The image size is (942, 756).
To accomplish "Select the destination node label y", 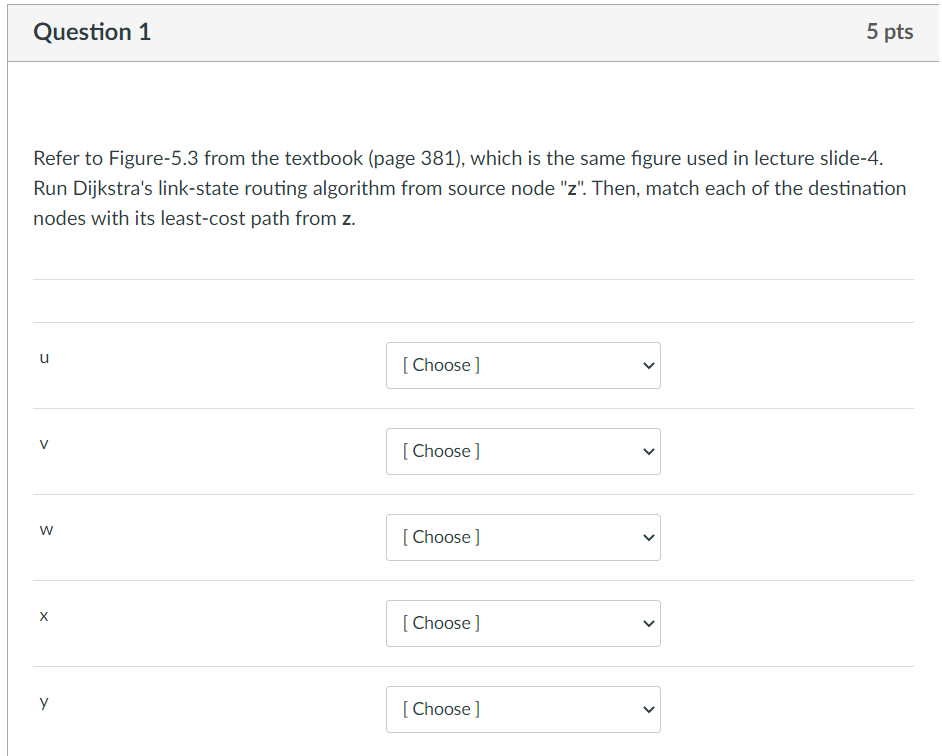I will click(43, 701).
